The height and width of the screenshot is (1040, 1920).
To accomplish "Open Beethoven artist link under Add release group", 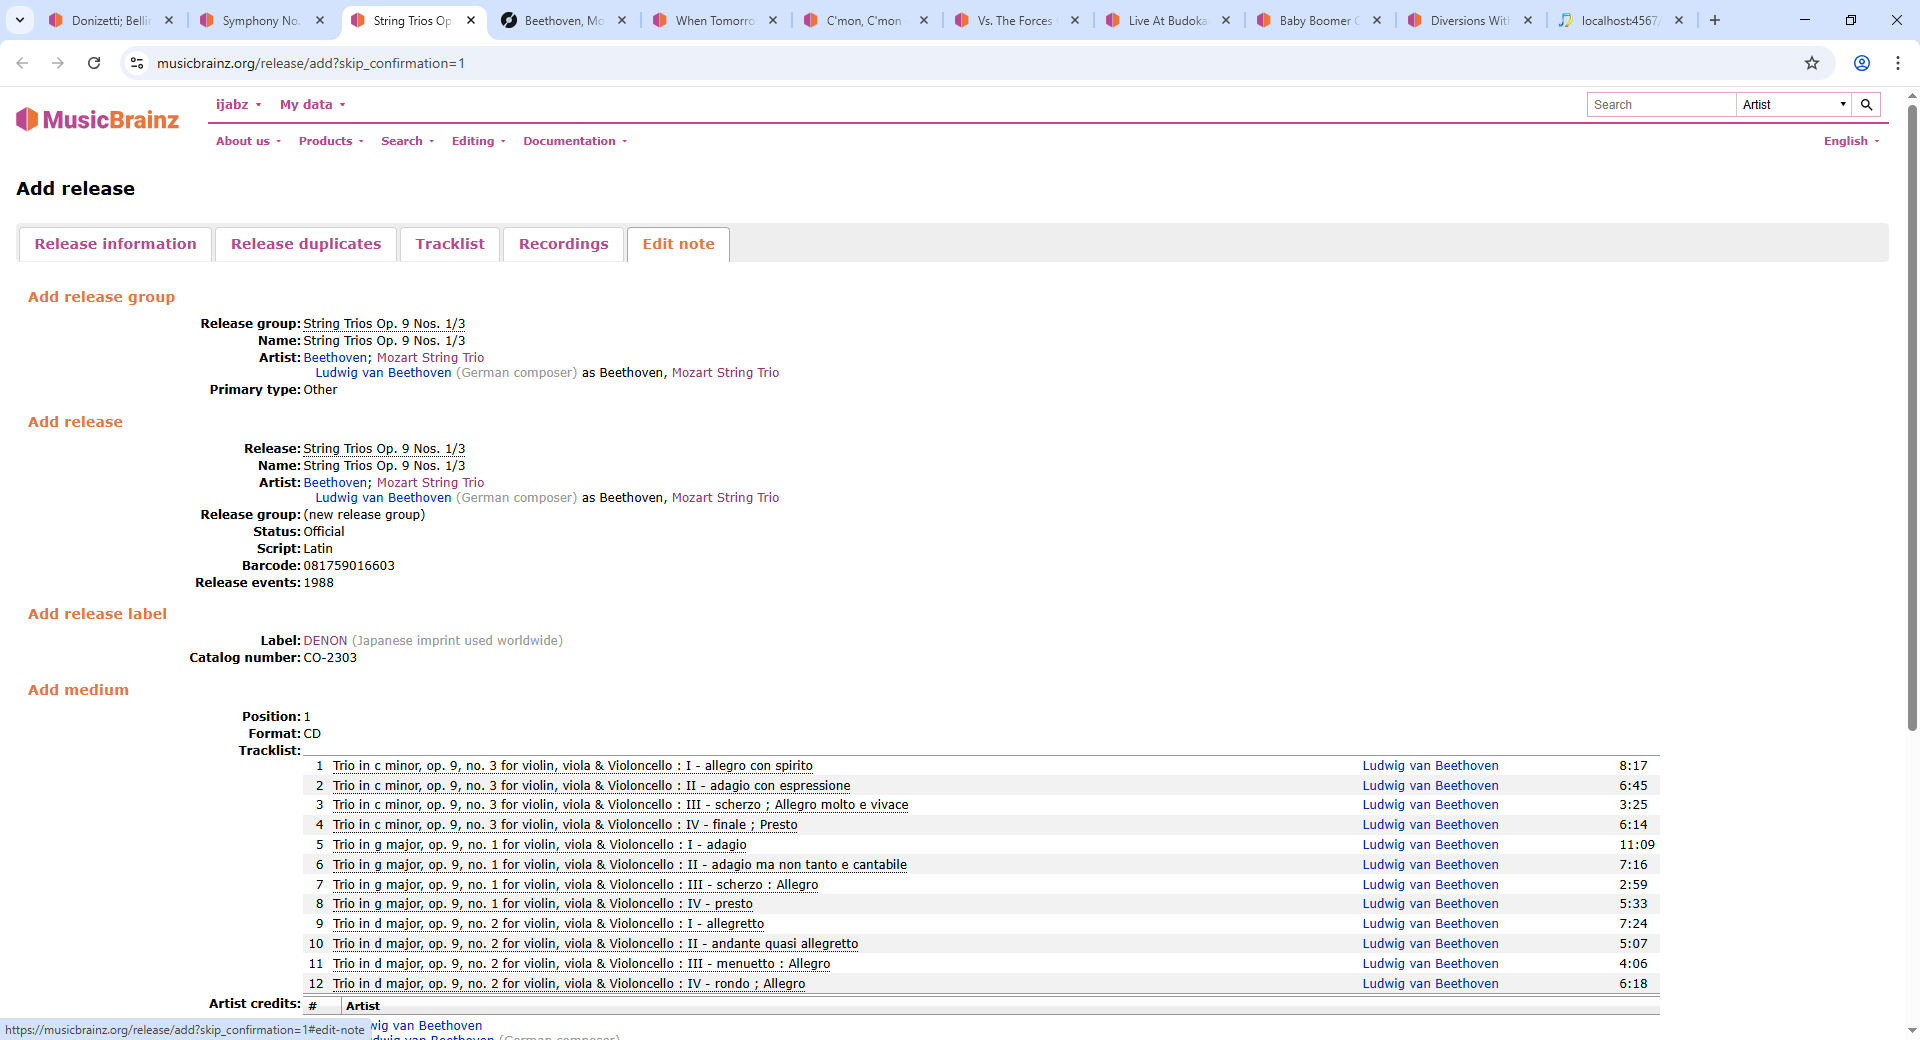I will tap(335, 358).
